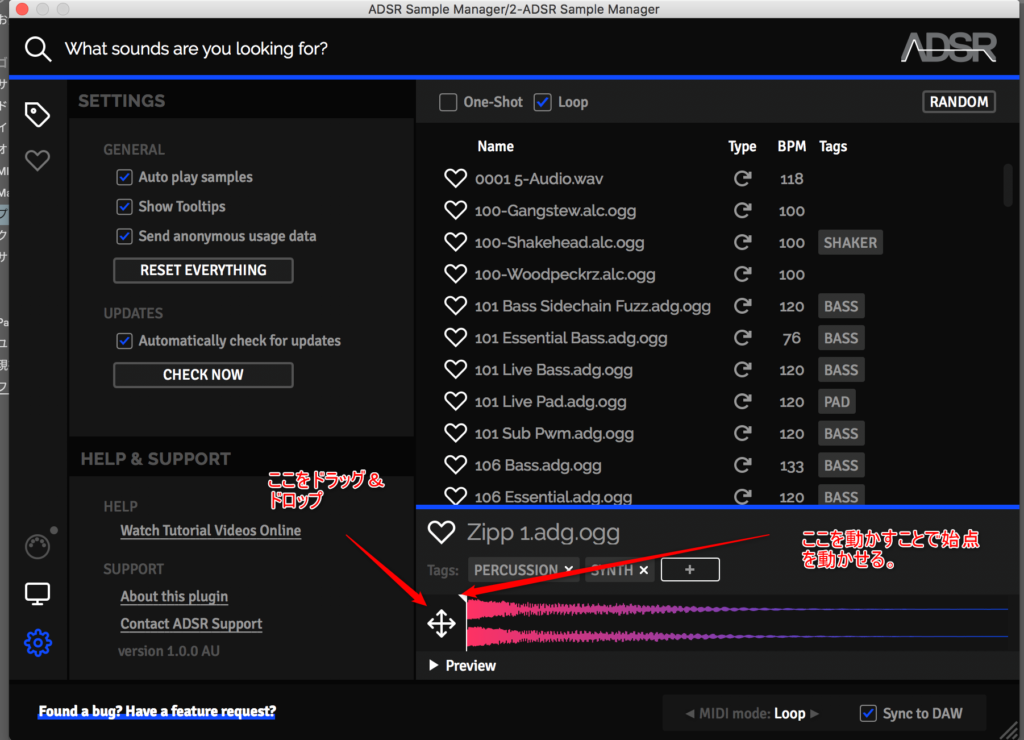This screenshot has width=1024, height=740.
Task: Click the monitor display icon in sidebar
Action: [x=37, y=595]
